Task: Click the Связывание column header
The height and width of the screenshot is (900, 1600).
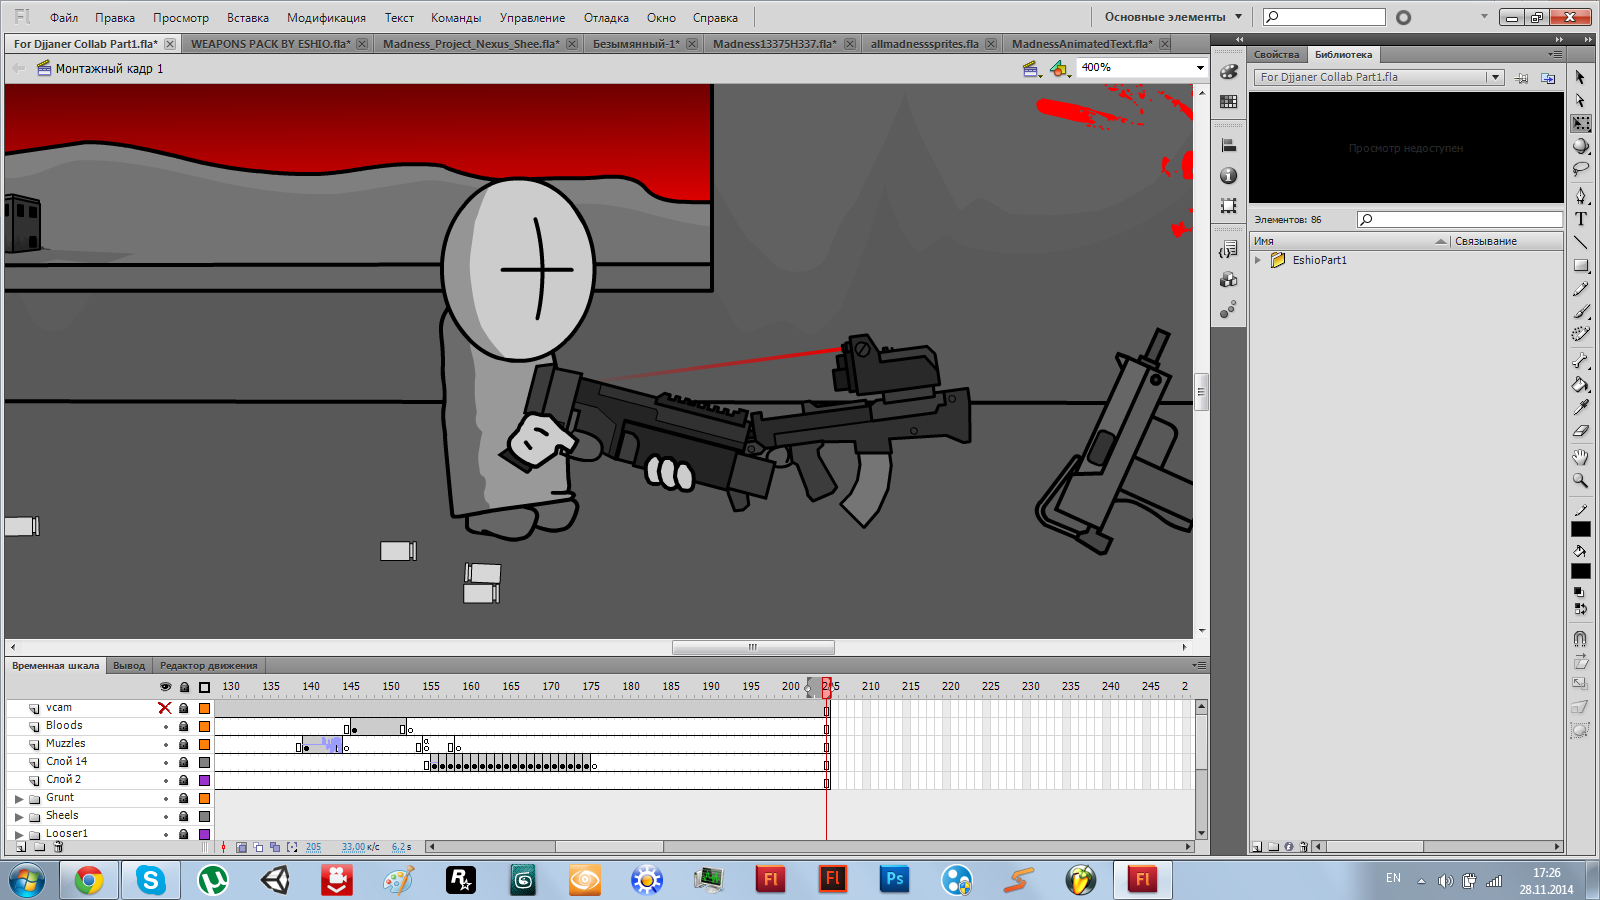Action: [1507, 241]
